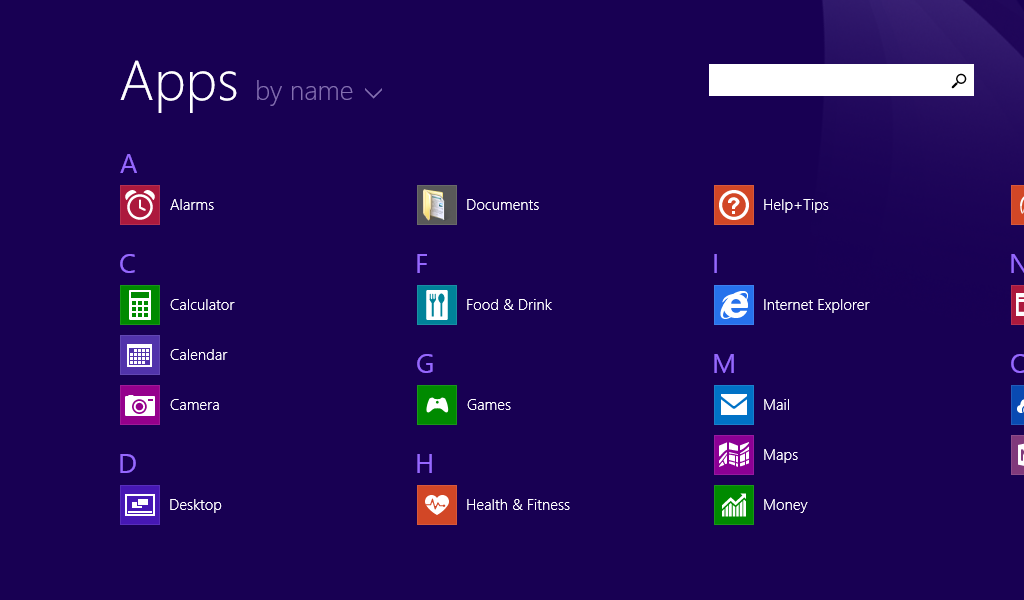Start the Camera app icon
This screenshot has width=1024, height=600.
pyautogui.click(x=140, y=405)
